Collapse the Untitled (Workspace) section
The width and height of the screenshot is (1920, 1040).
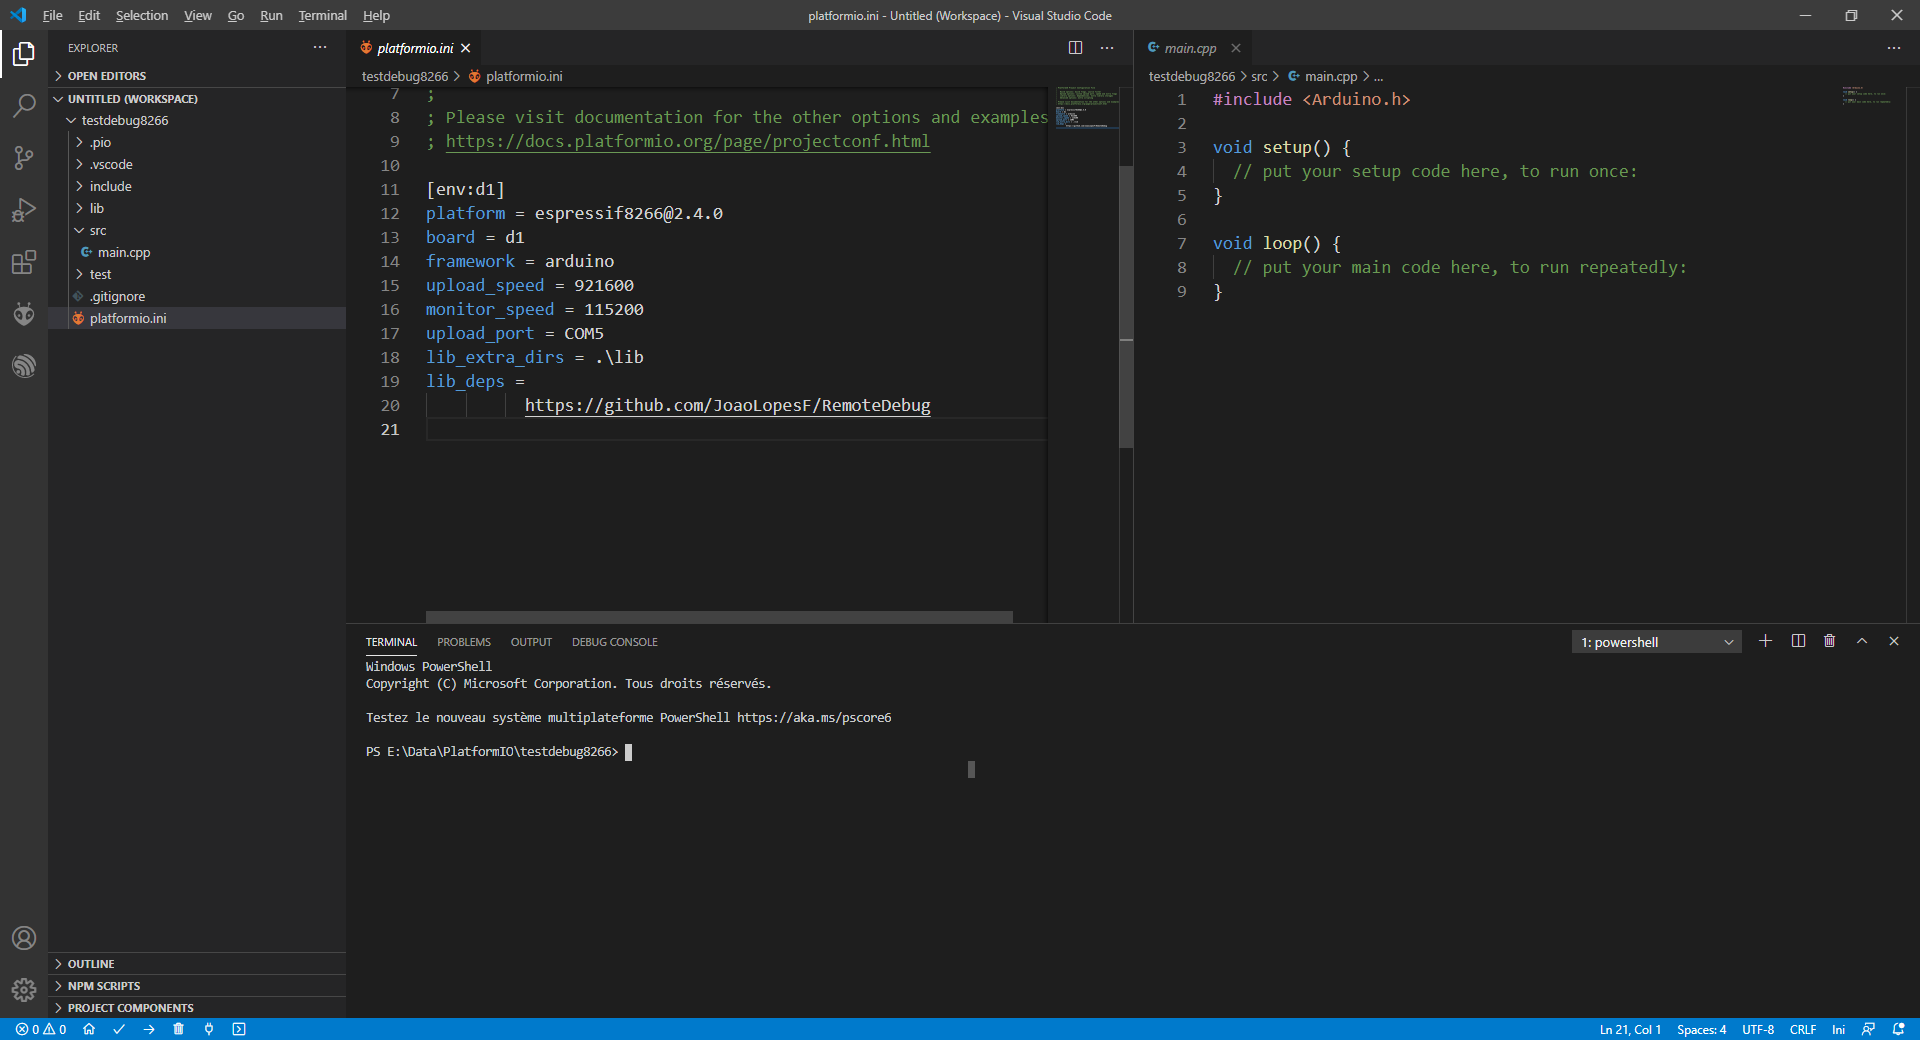[x=197, y=99]
